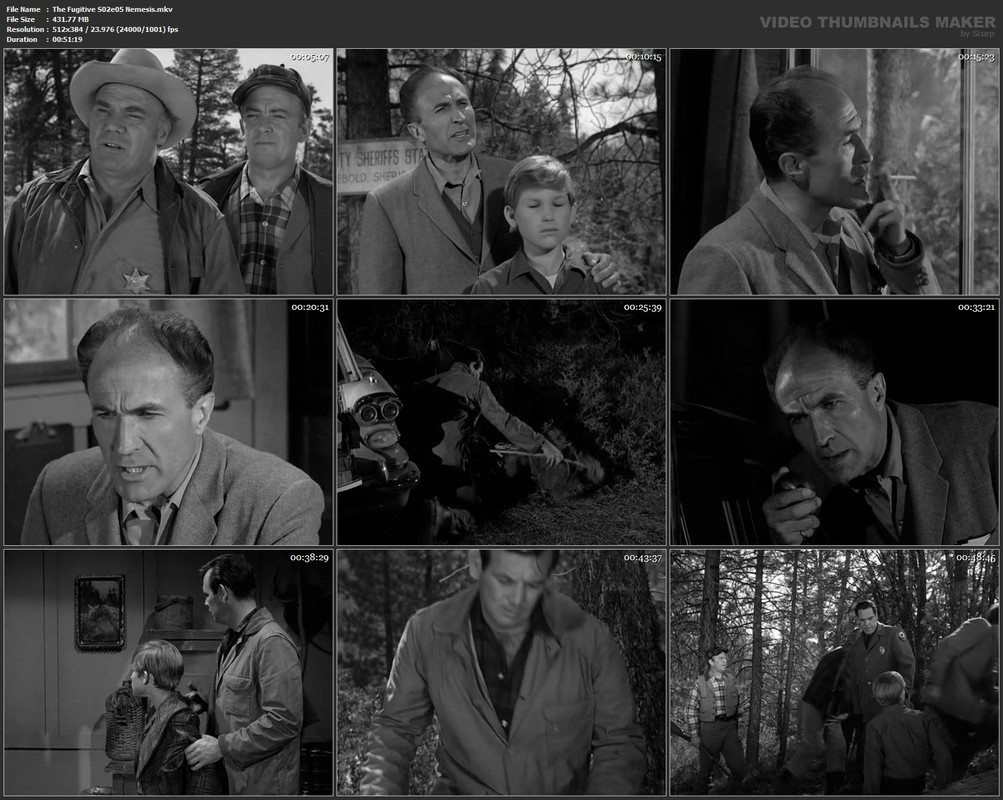Click the resolution value '512x384 / 23.976 (24000/1001) fps'
The image size is (1003, 800).
click(115, 29)
